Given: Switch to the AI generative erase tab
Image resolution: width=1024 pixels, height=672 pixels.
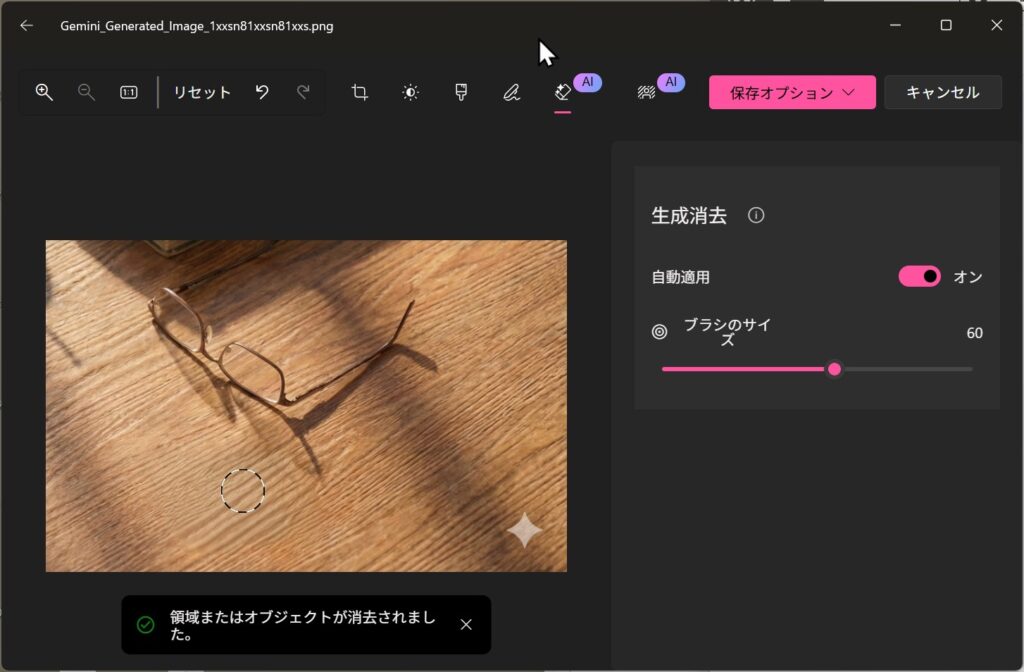Looking at the screenshot, I should point(563,92).
